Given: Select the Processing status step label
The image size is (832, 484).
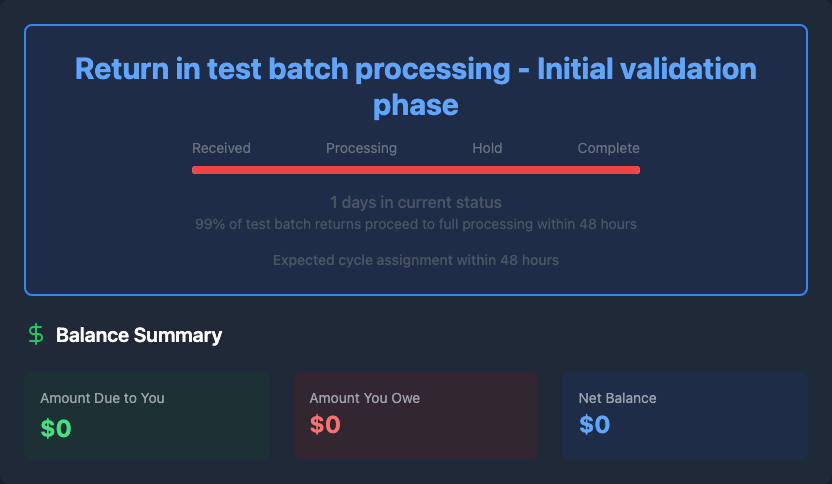Looking at the screenshot, I should click(361, 148).
